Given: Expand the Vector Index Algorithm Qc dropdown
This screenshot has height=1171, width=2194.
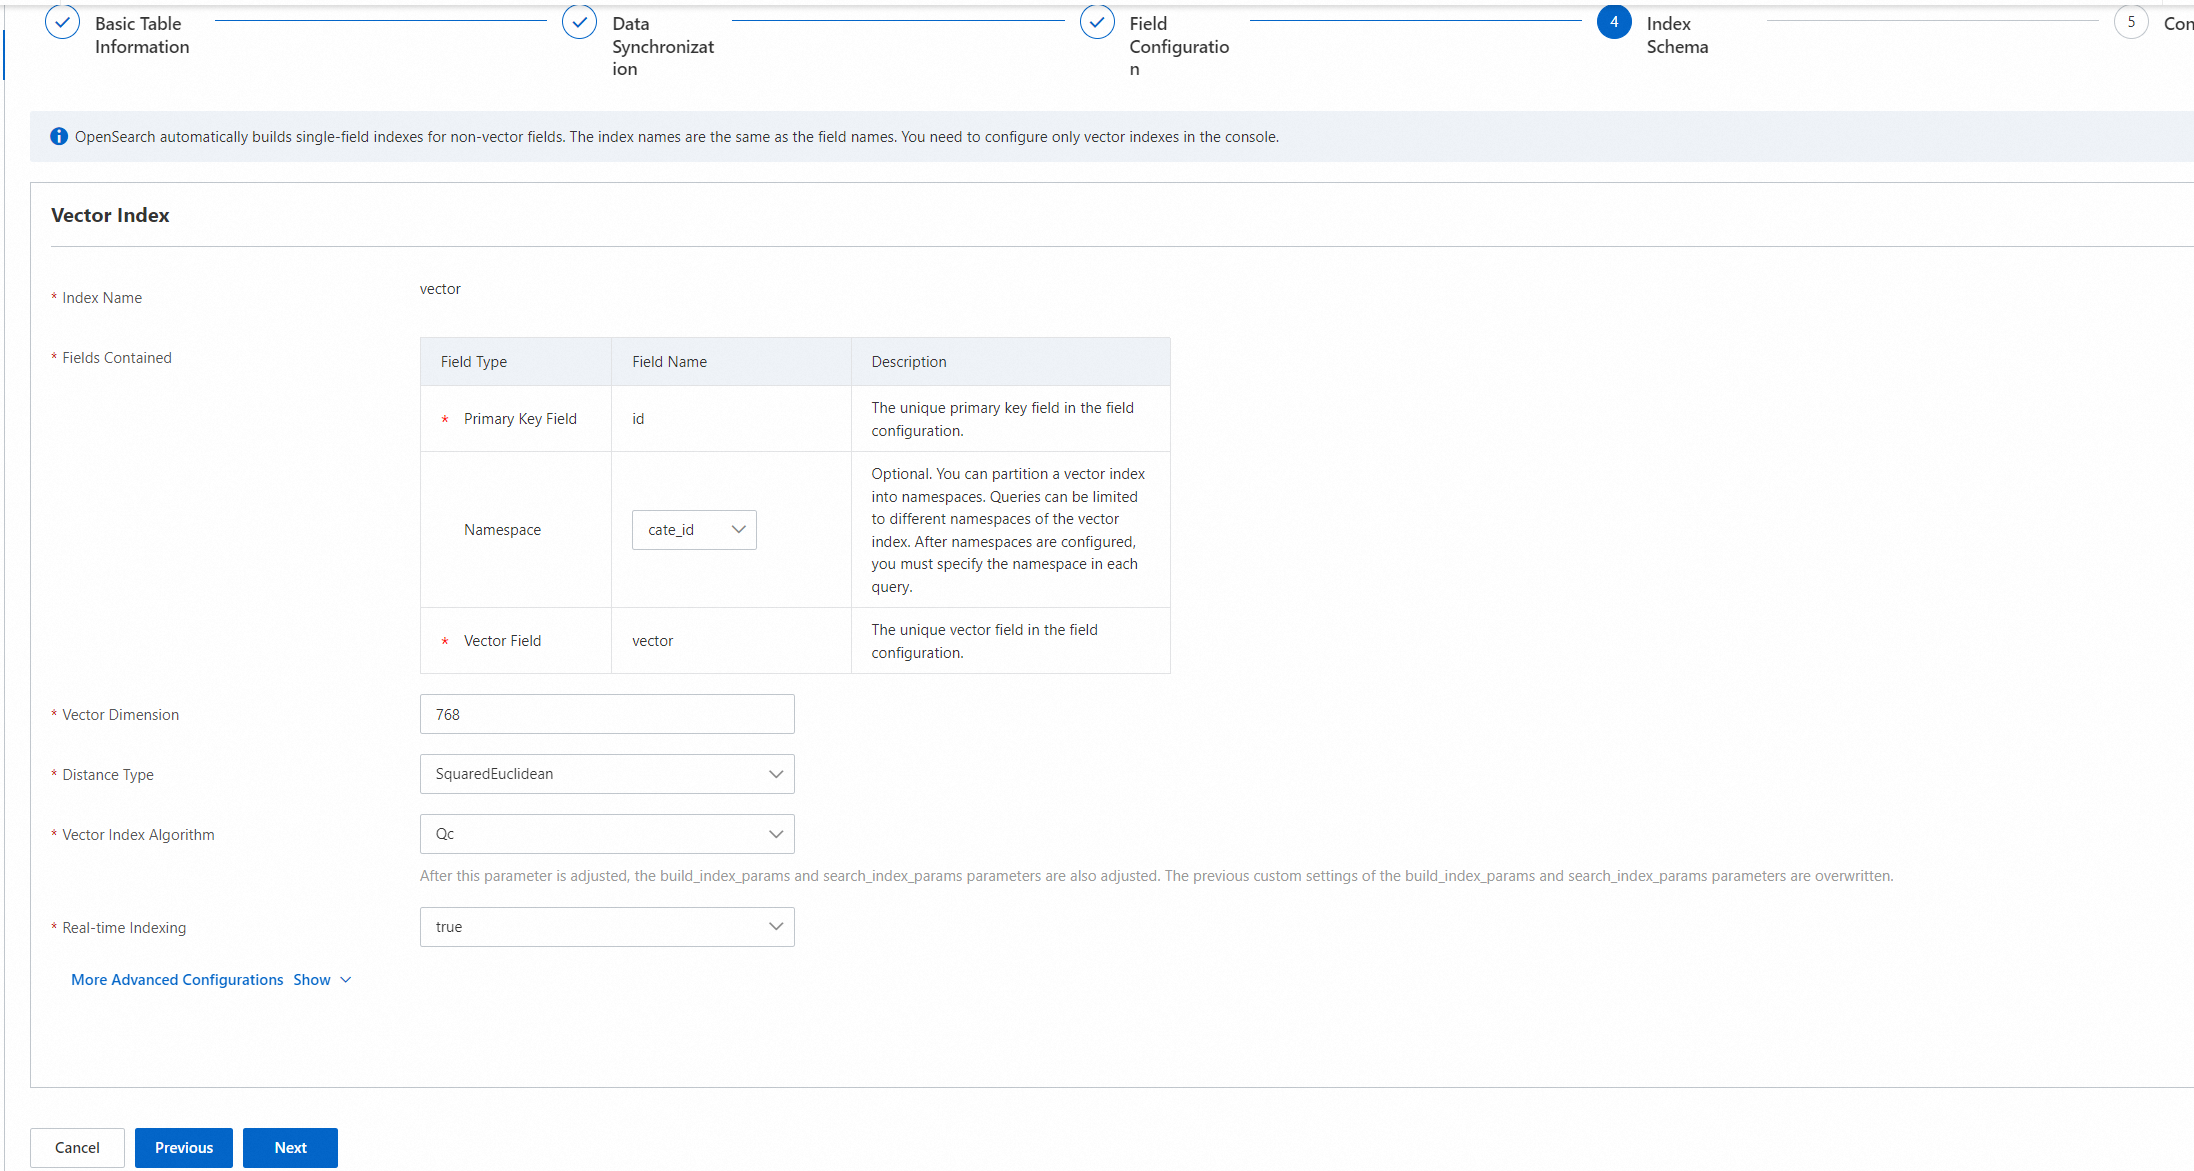Looking at the screenshot, I should [606, 834].
